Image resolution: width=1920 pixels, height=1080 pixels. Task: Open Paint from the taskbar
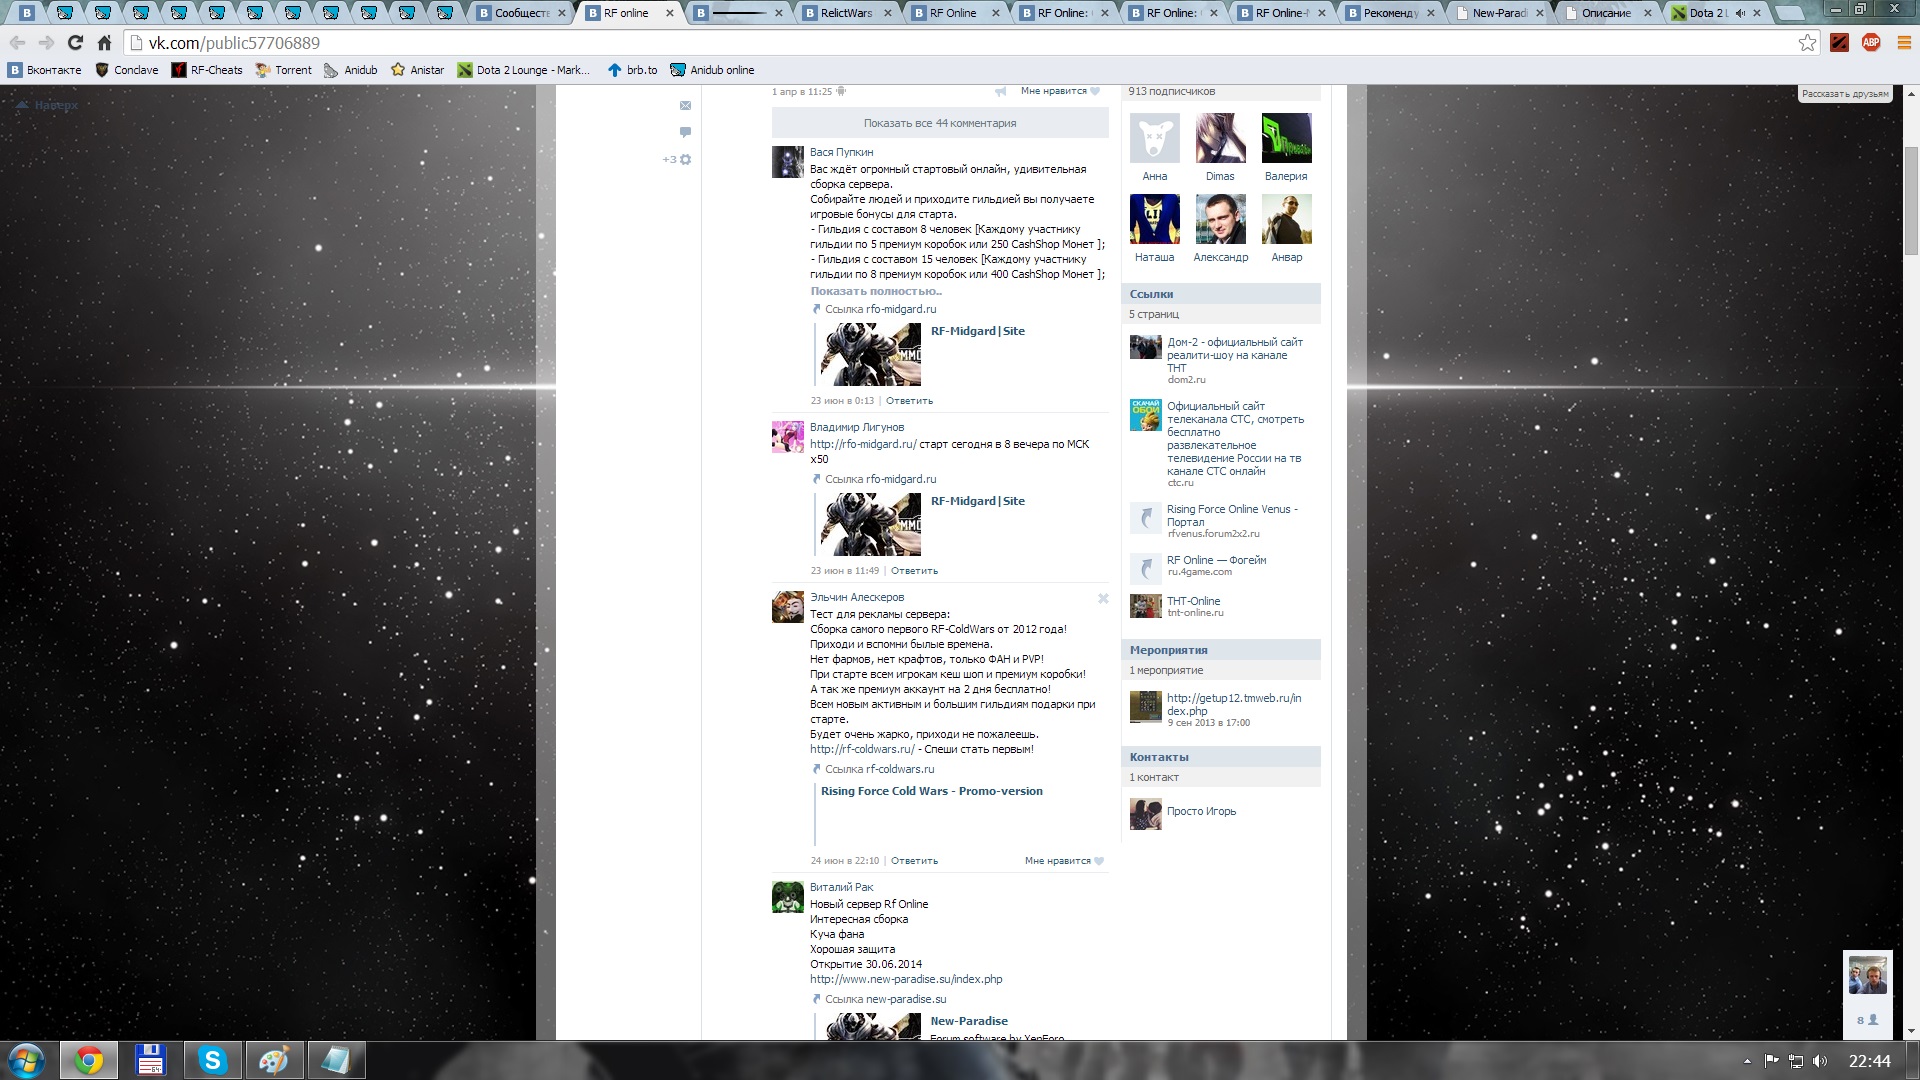click(273, 1060)
